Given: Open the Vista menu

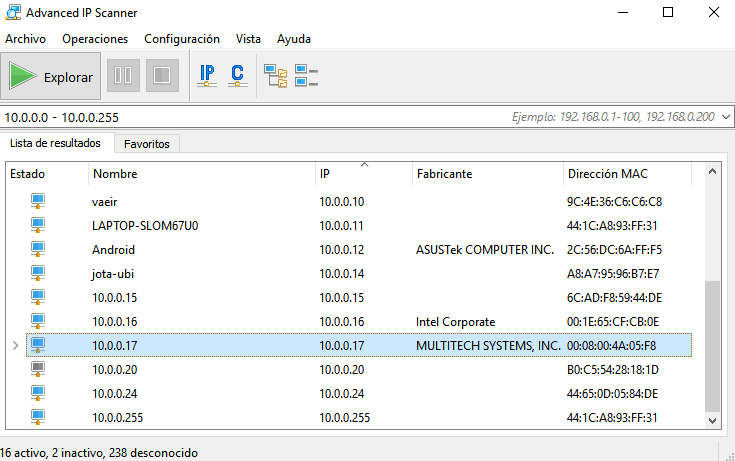Looking at the screenshot, I should [248, 39].
